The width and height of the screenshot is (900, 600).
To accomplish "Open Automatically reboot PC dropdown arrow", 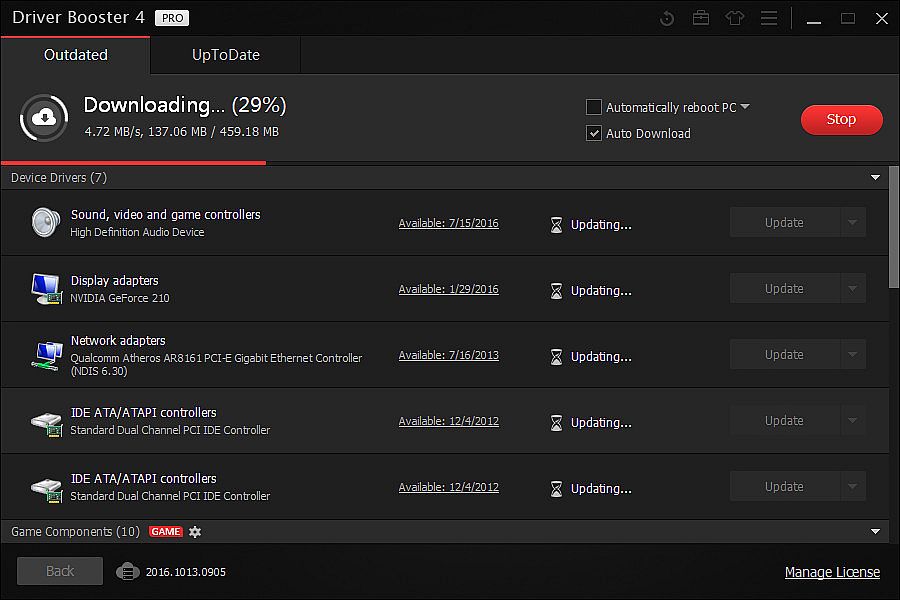I will (x=745, y=107).
